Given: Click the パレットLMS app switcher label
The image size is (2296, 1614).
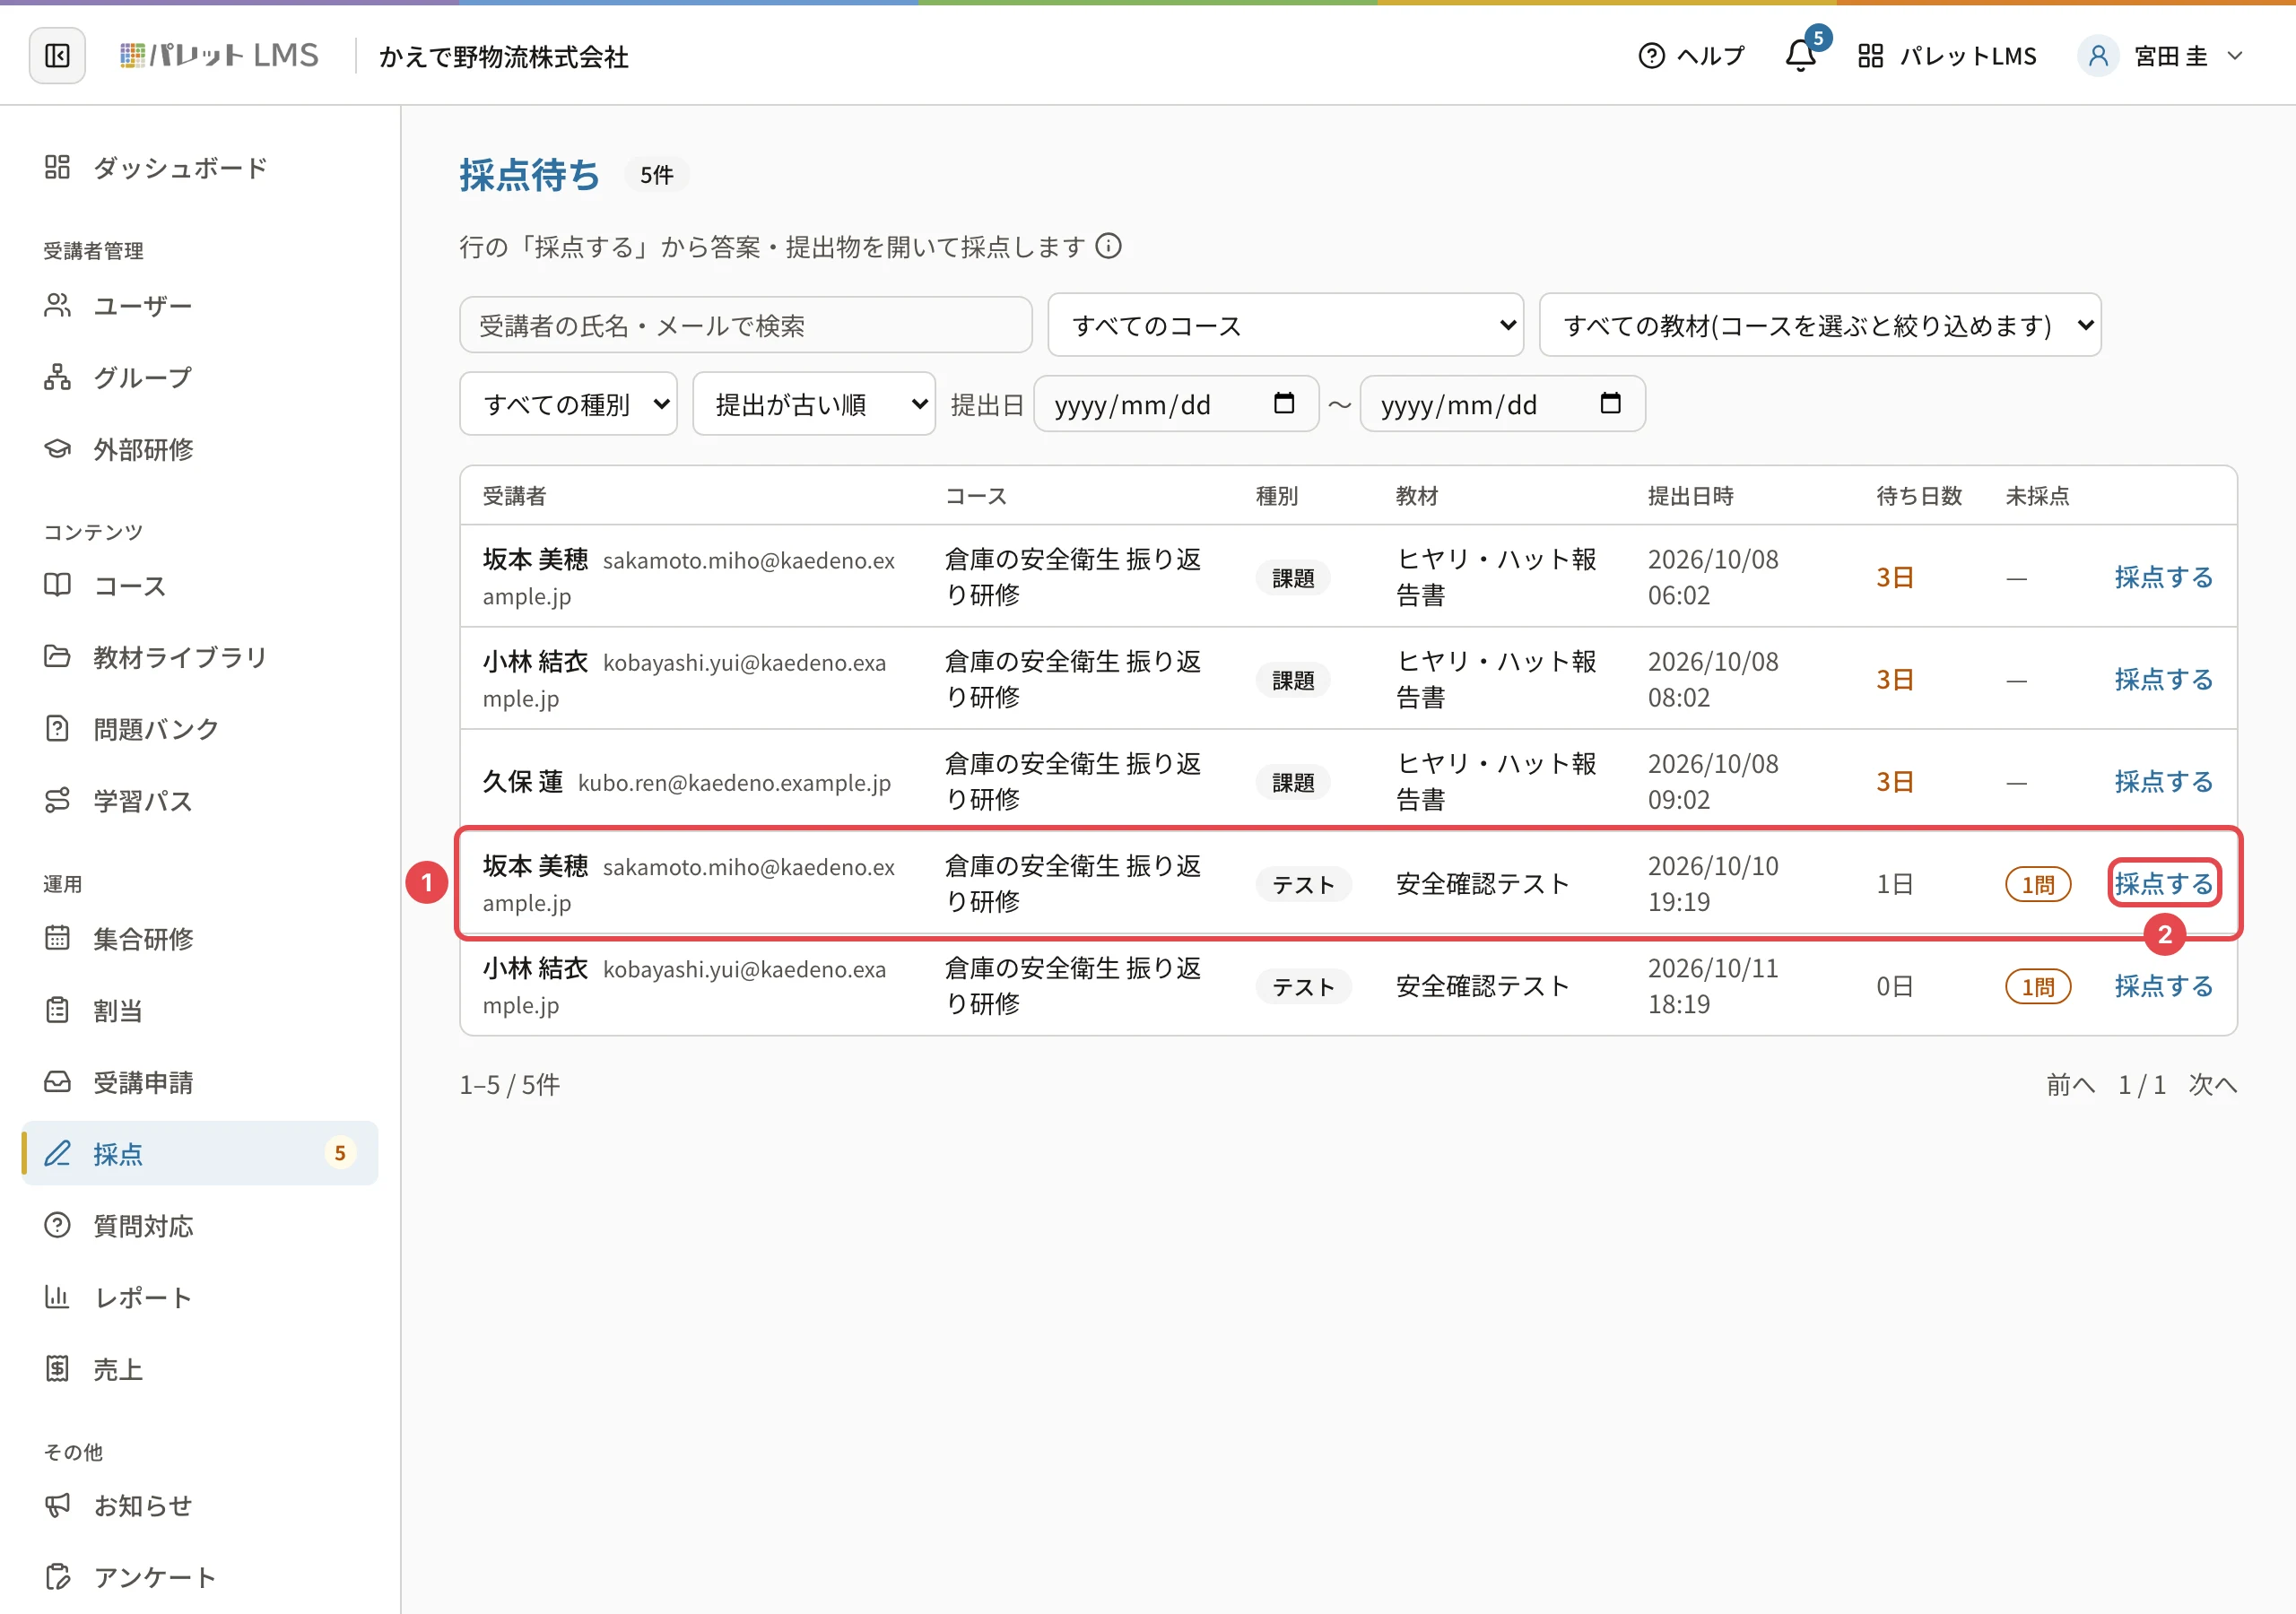Looking at the screenshot, I should click(1967, 56).
